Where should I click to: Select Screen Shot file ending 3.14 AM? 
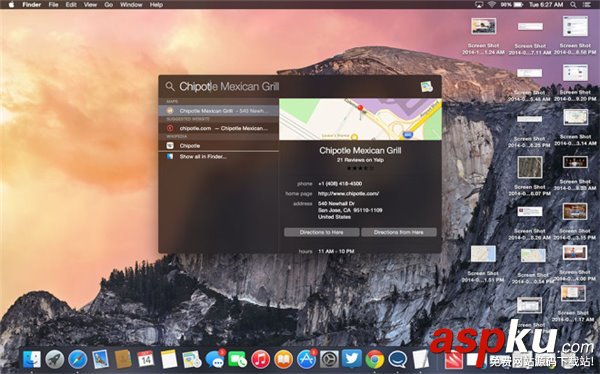[x=575, y=127]
